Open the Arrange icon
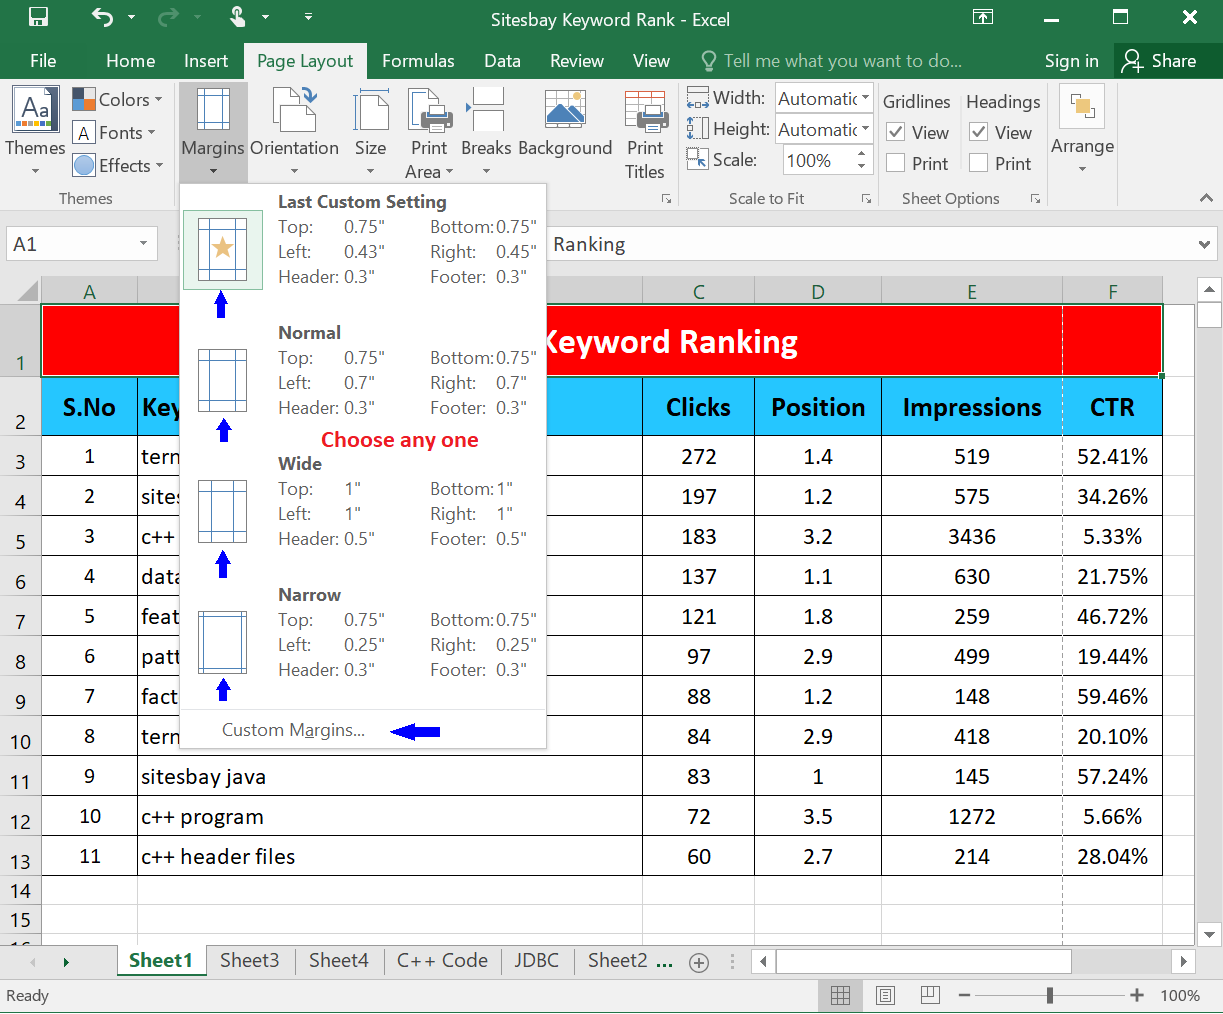 tap(1081, 107)
